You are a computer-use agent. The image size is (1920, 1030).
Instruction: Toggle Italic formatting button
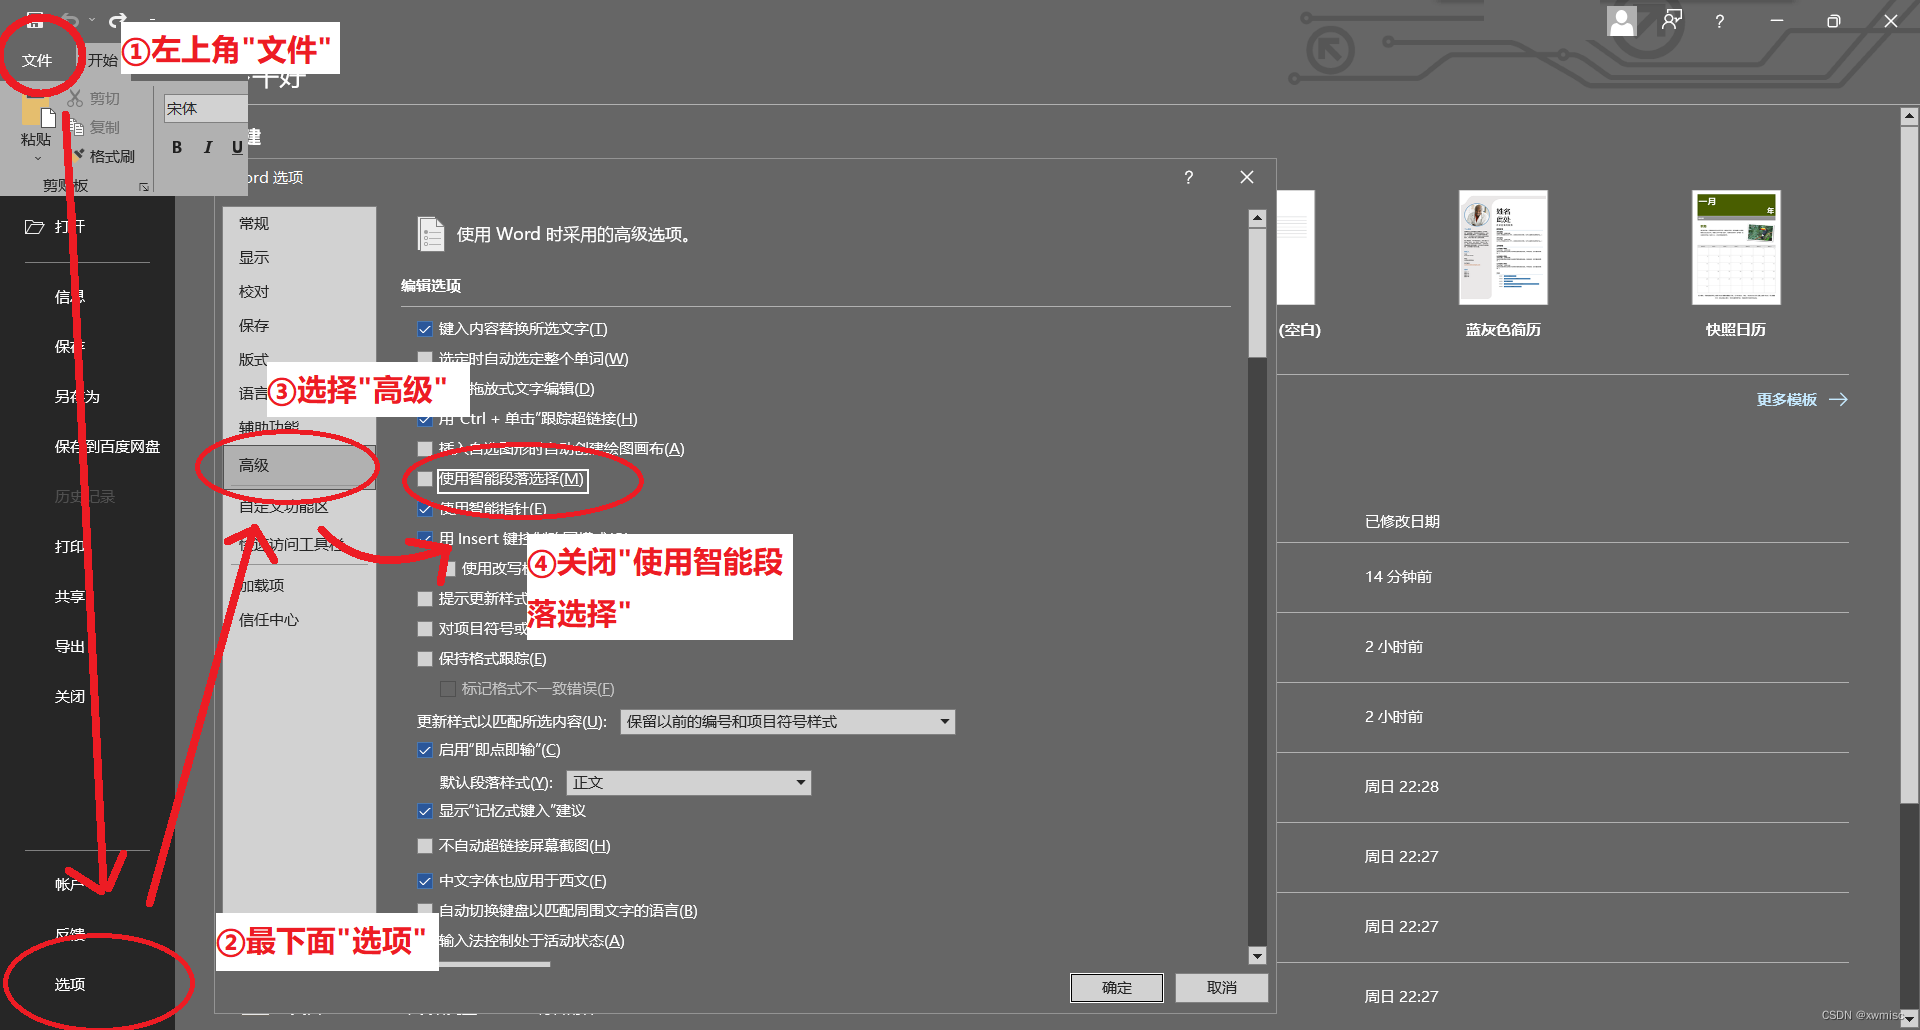point(207,147)
